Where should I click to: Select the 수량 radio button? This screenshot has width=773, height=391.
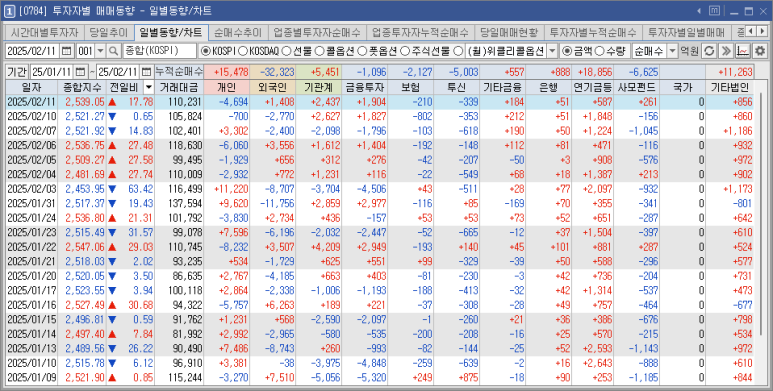click(x=599, y=51)
